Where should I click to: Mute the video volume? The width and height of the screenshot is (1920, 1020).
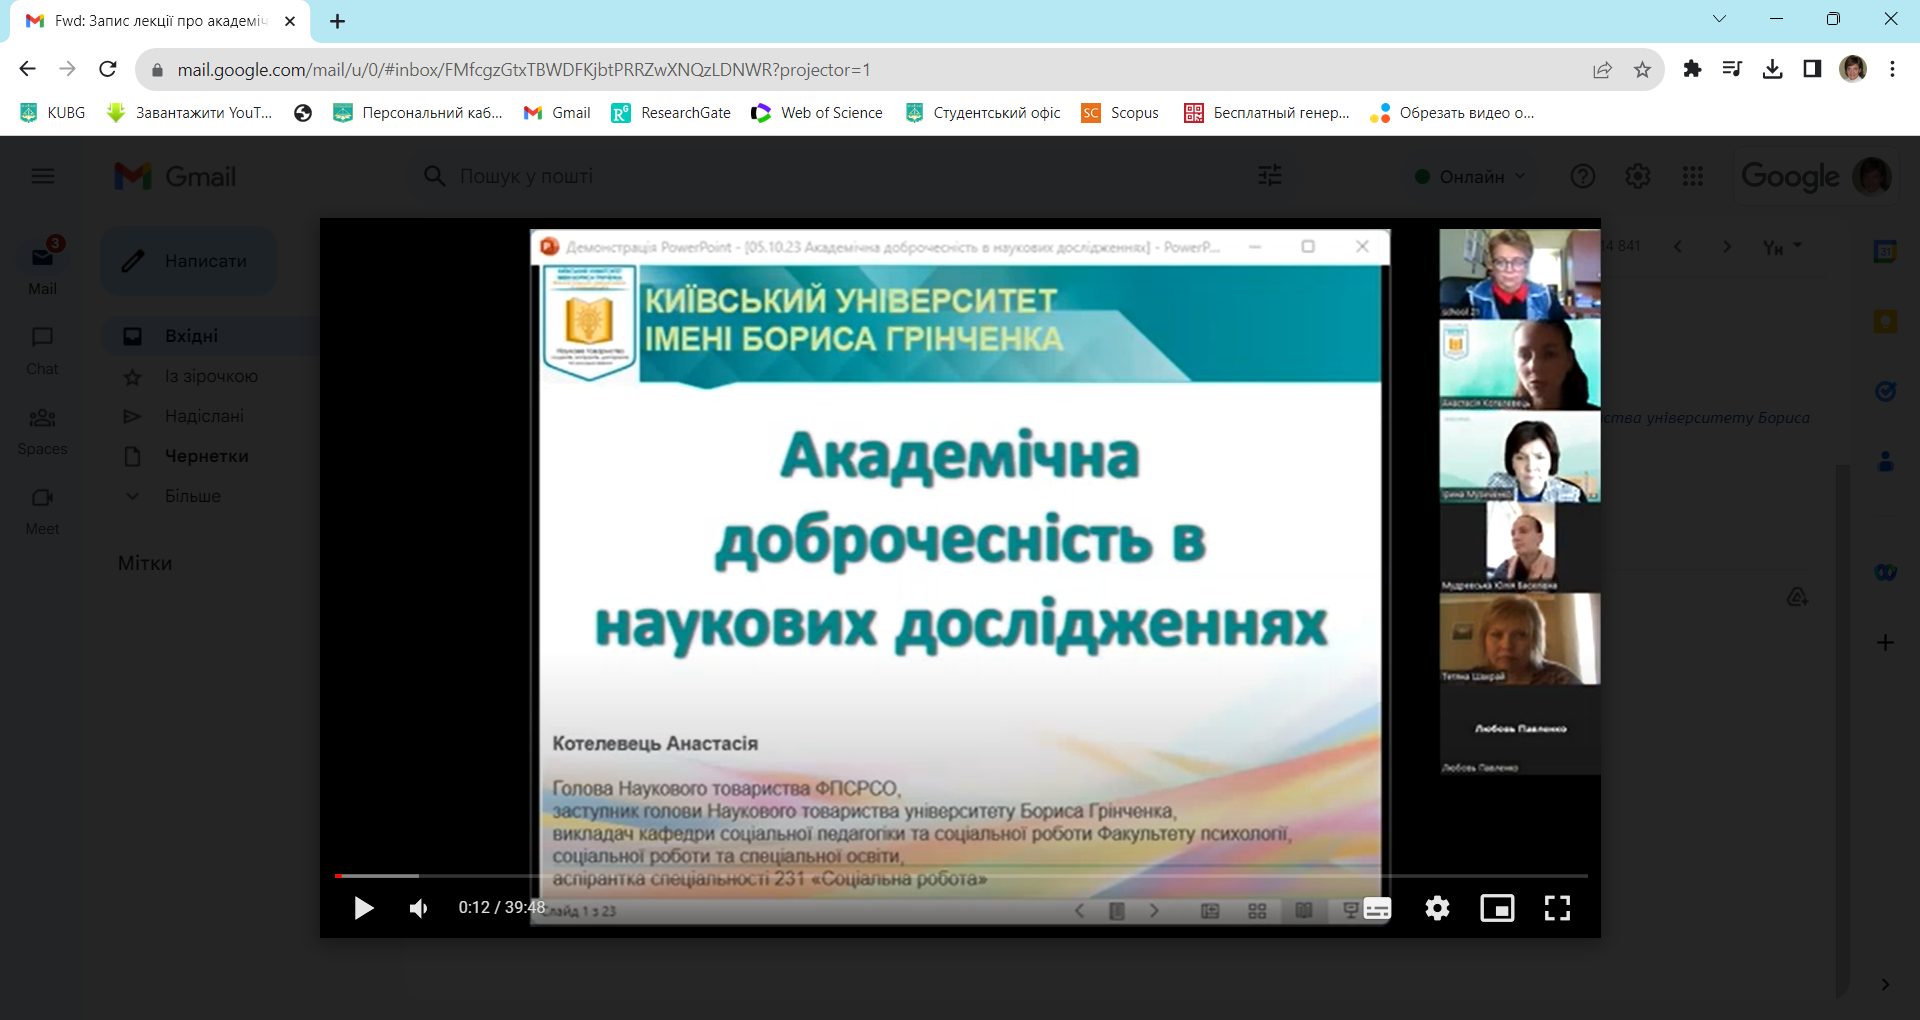click(x=419, y=908)
